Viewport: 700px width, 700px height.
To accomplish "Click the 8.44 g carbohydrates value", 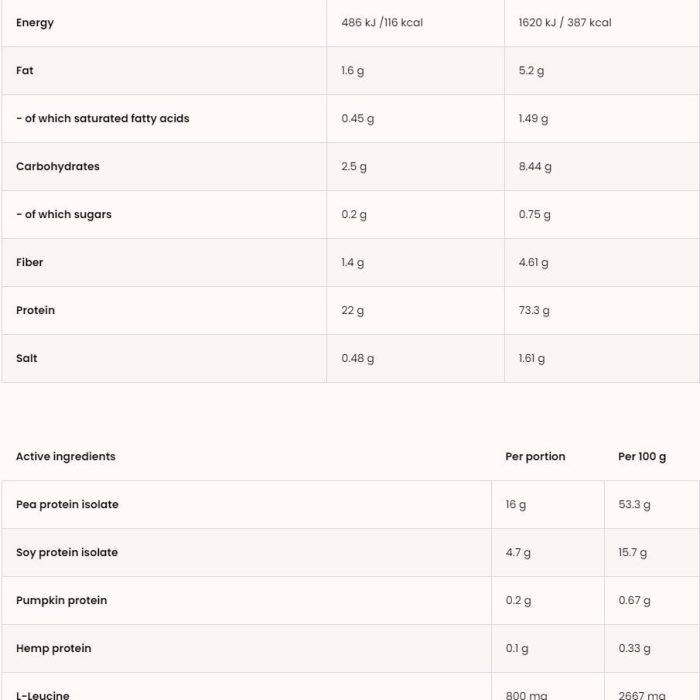I will 535,167.
